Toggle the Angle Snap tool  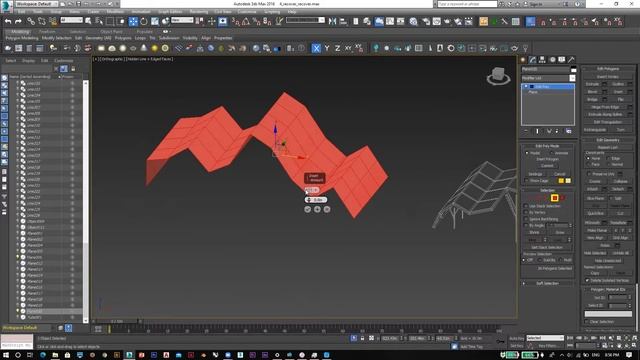click(x=246, y=21)
